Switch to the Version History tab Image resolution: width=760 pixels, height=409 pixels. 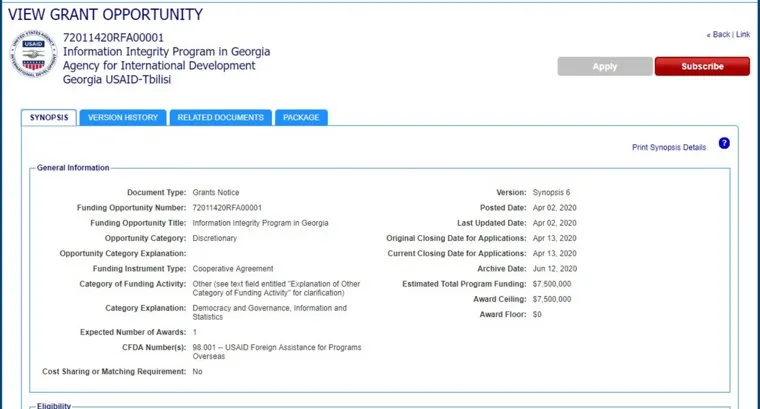point(123,118)
